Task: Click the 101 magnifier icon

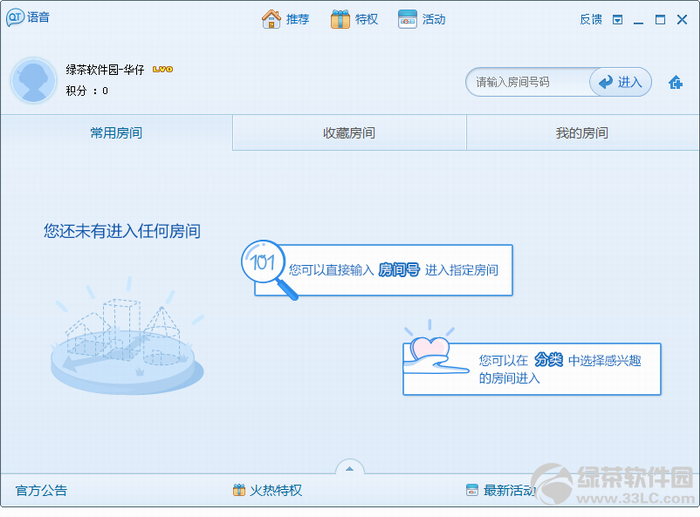Action: coord(268,269)
